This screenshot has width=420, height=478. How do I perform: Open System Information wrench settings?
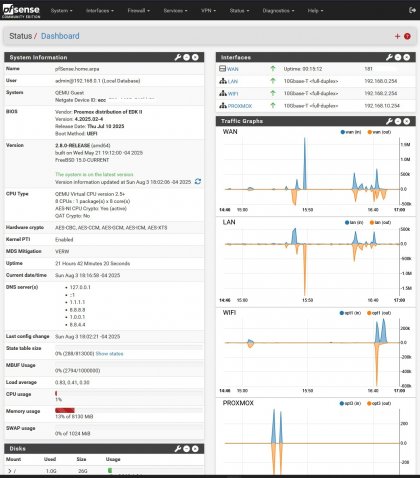click(x=178, y=57)
